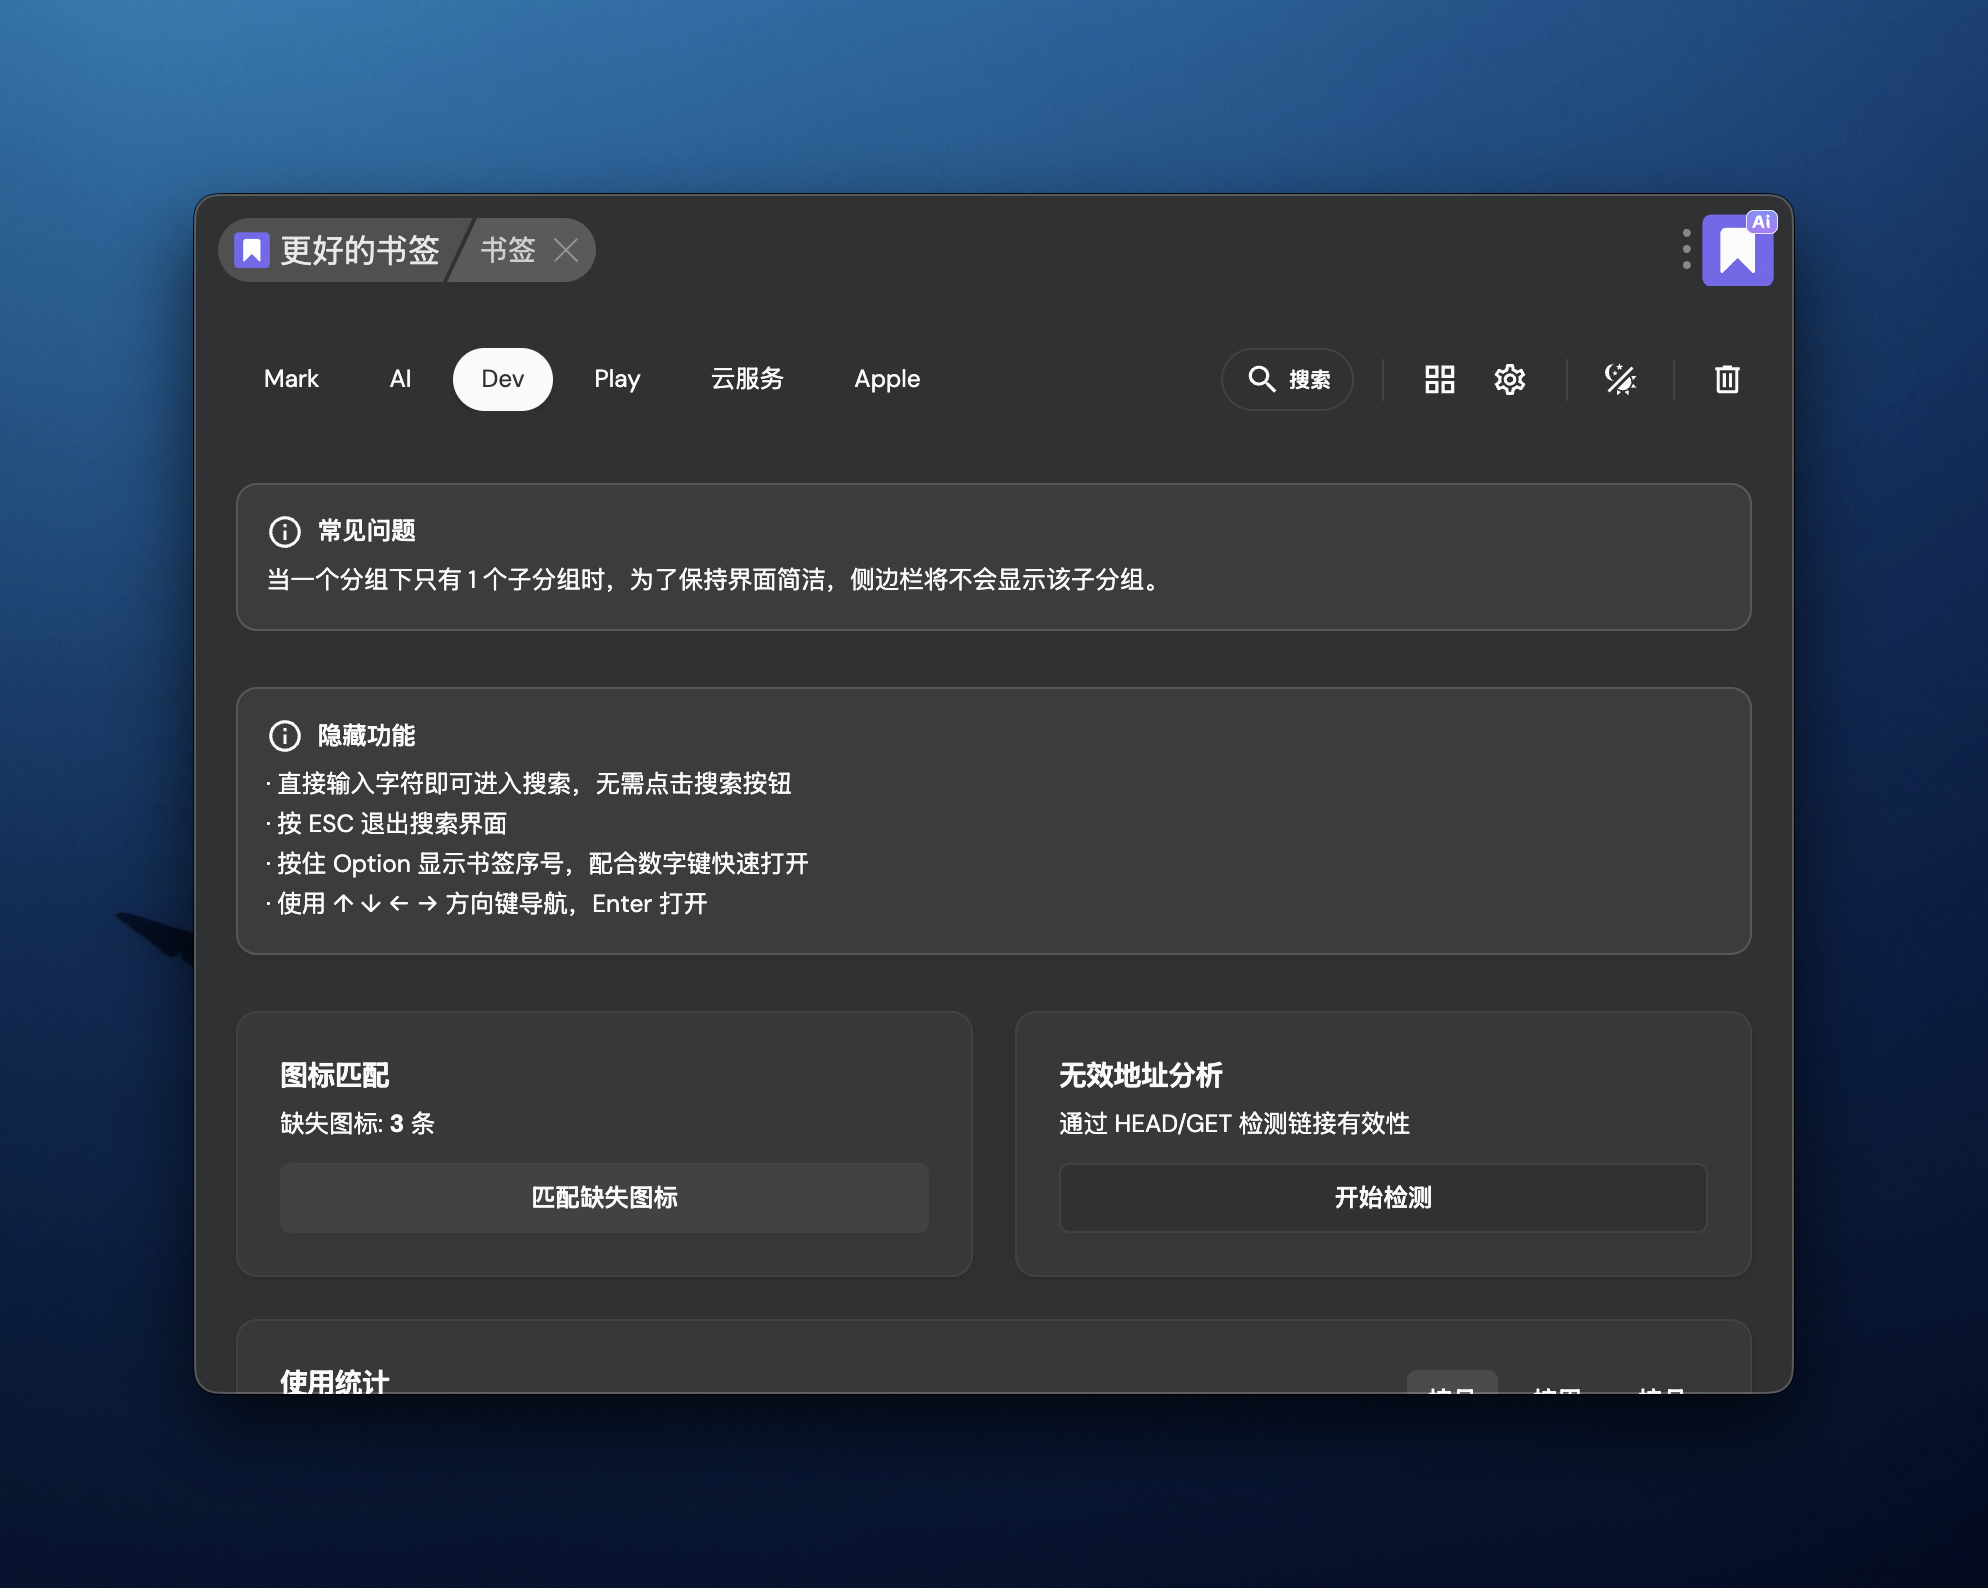
Task: Click the 书签 breadcrumb label
Action: tap(508, 250)
